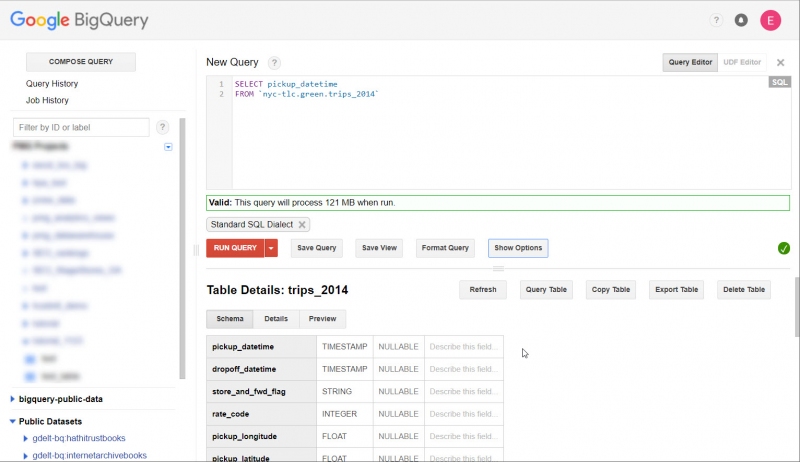
Task: Open the help icon in top header
Action: pyautogui.click(x=716, y=20)
